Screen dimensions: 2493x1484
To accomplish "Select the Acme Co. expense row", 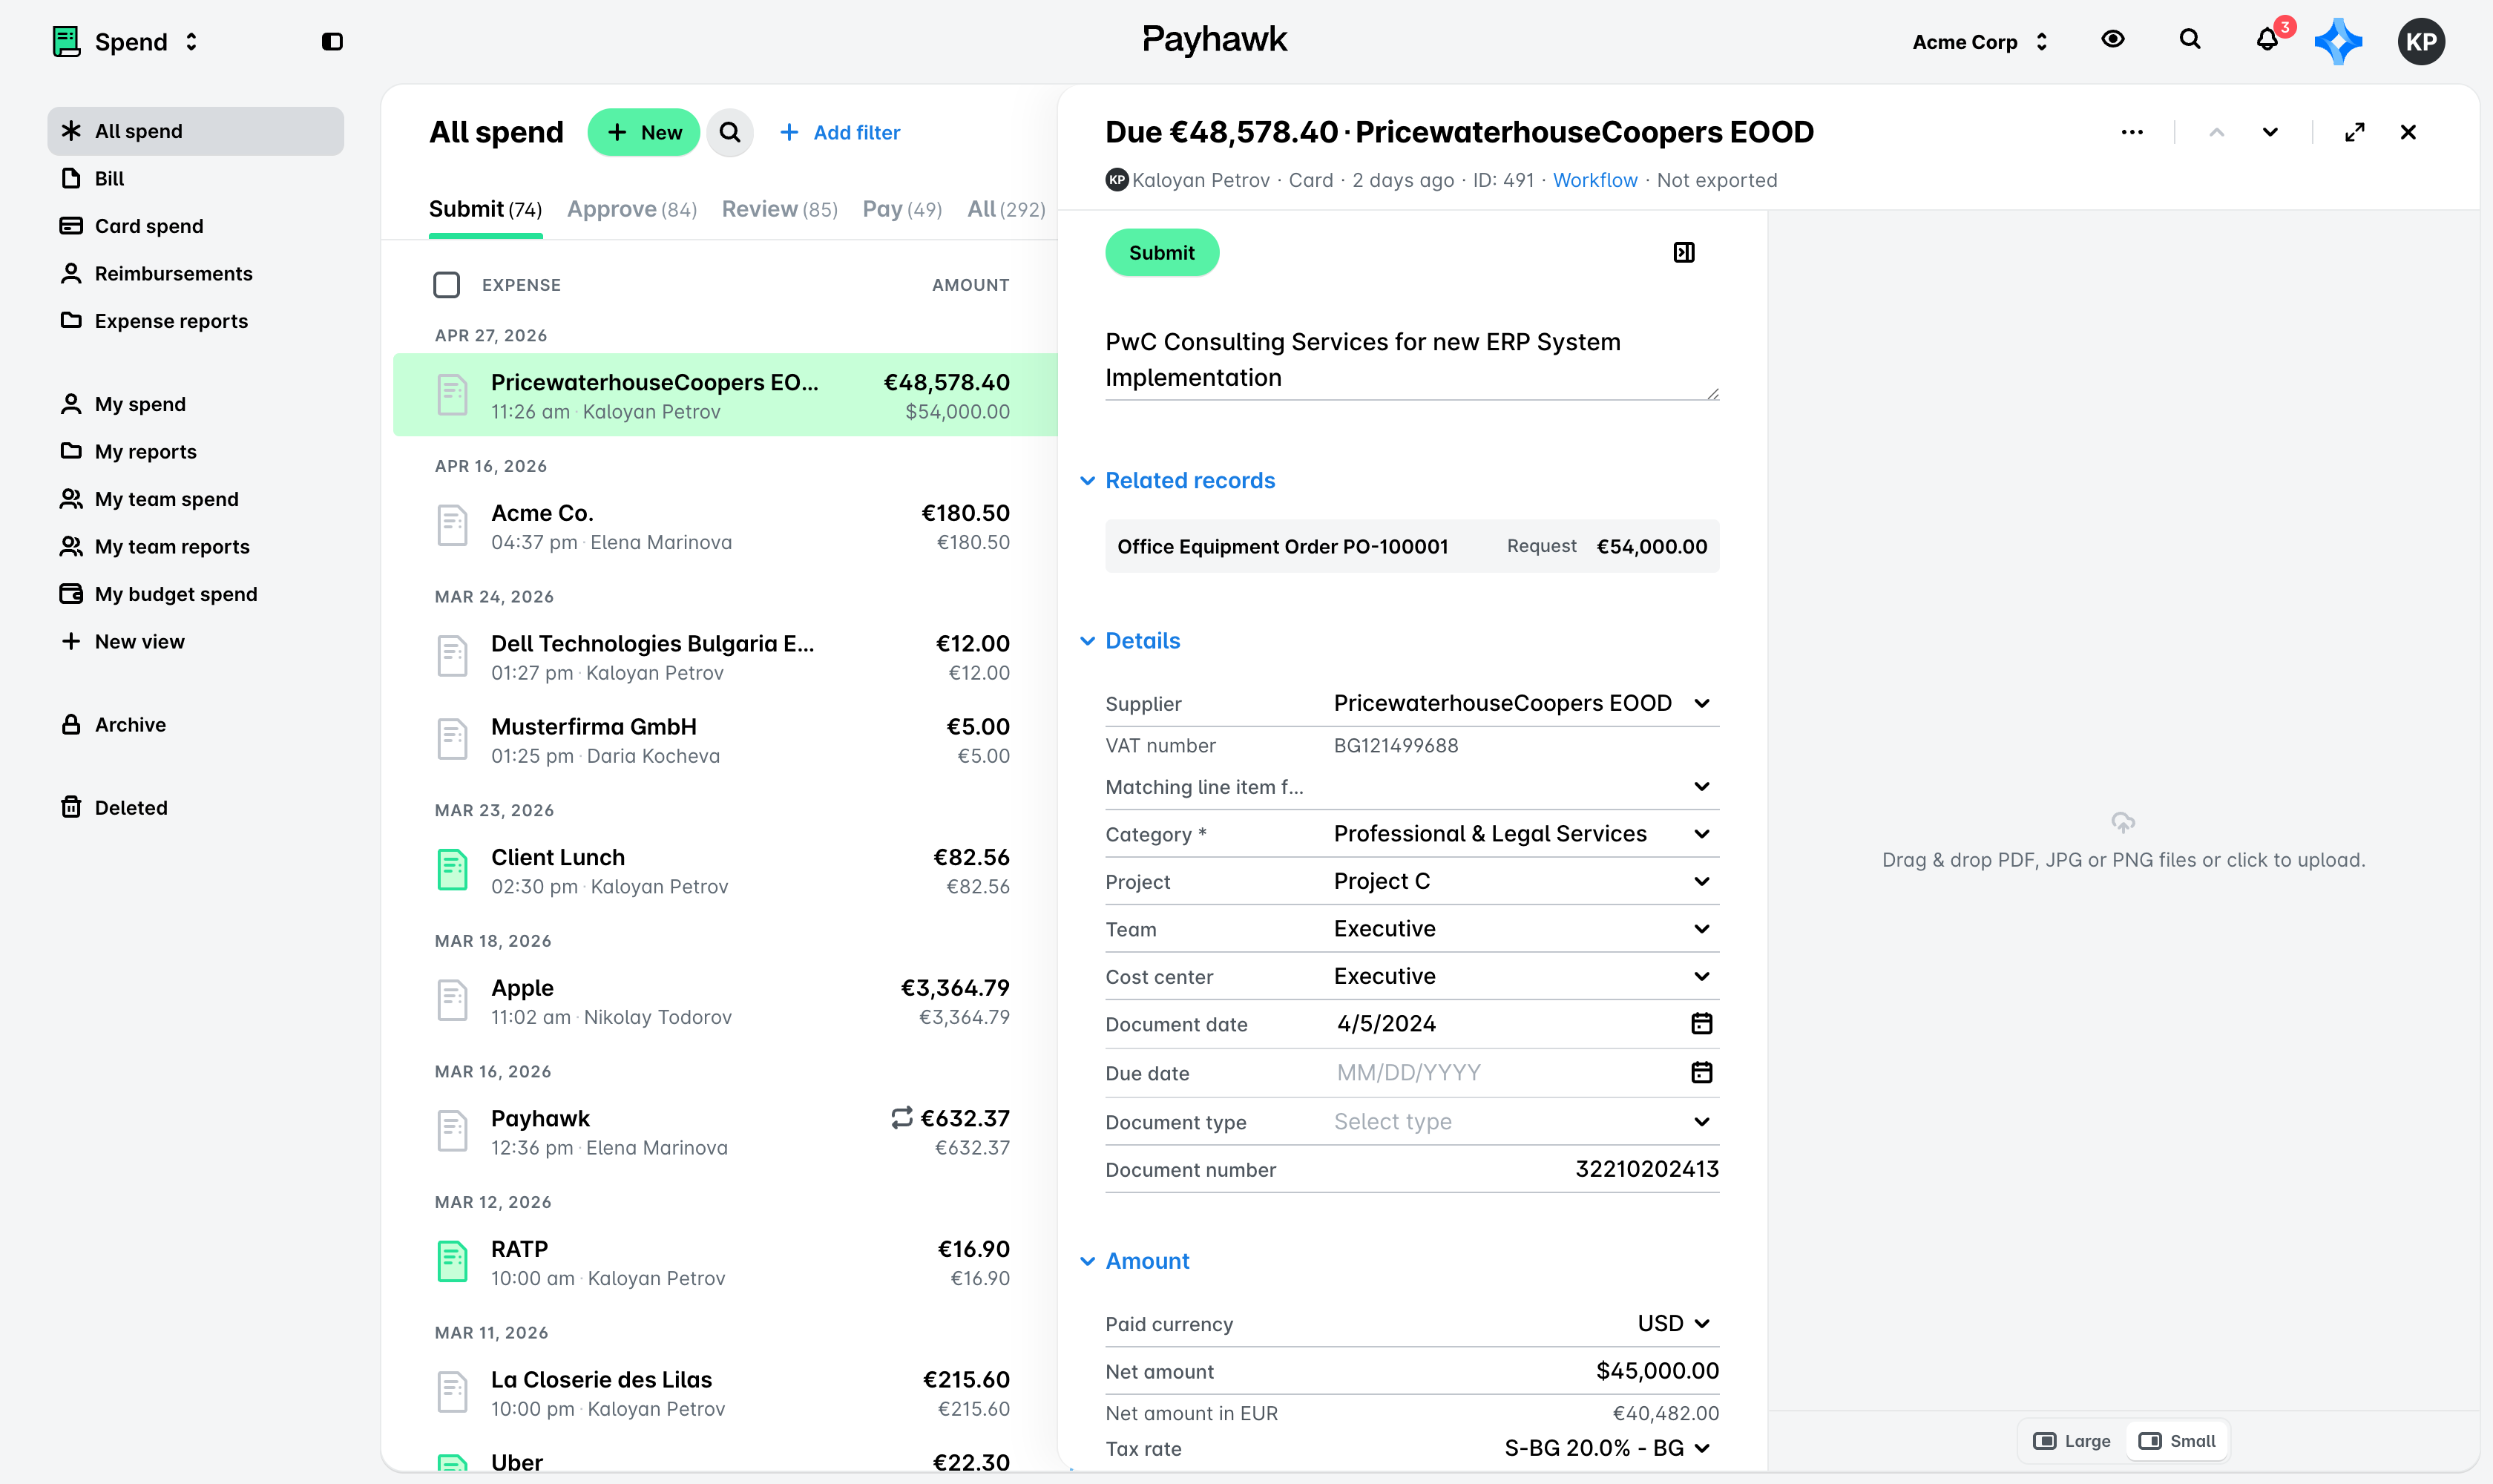I will [x=725, y=526].
